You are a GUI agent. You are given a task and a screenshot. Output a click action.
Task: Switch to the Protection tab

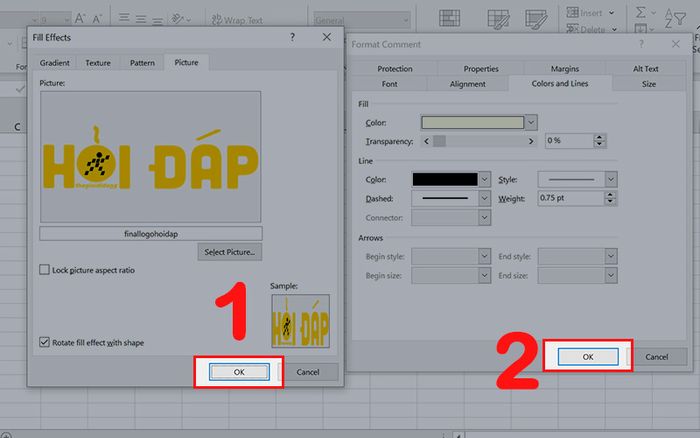tap(395, 69)
